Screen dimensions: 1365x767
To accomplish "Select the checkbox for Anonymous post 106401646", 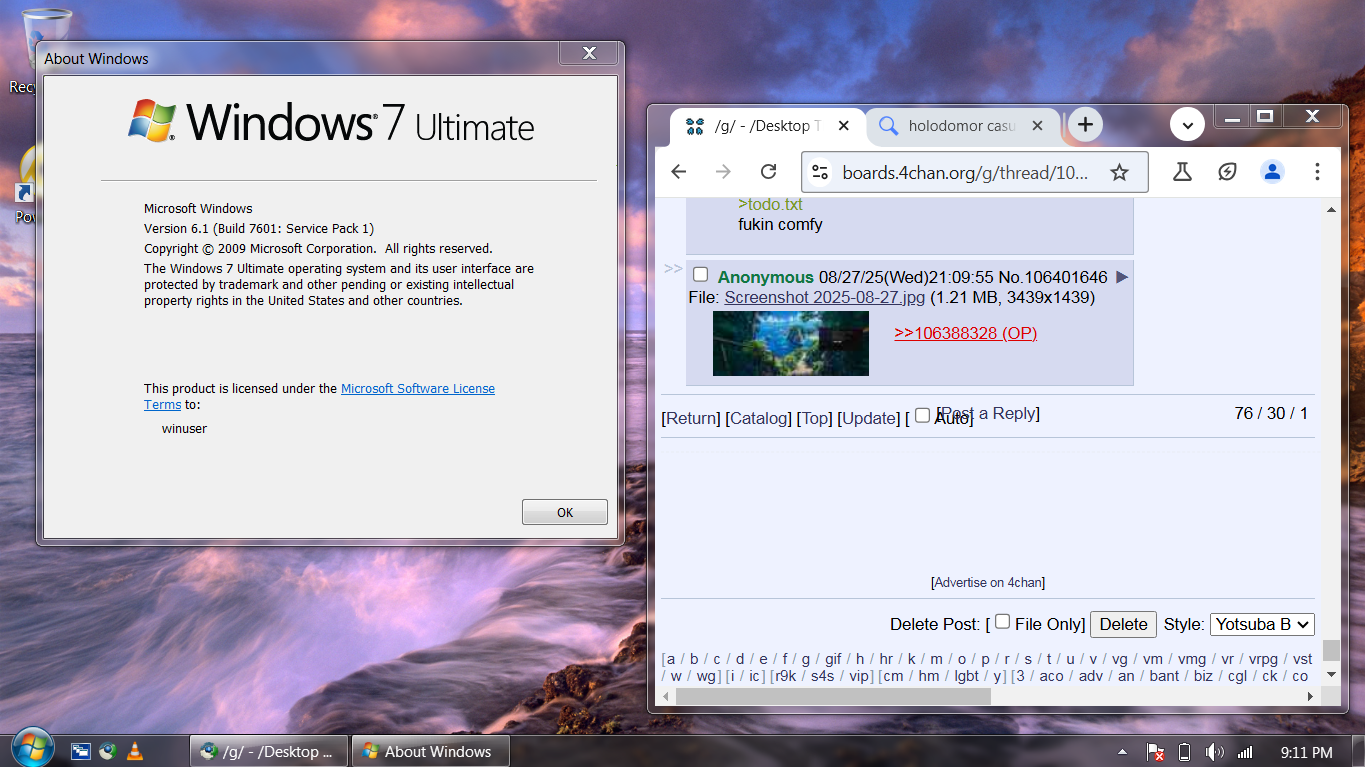I will [701, 275].
